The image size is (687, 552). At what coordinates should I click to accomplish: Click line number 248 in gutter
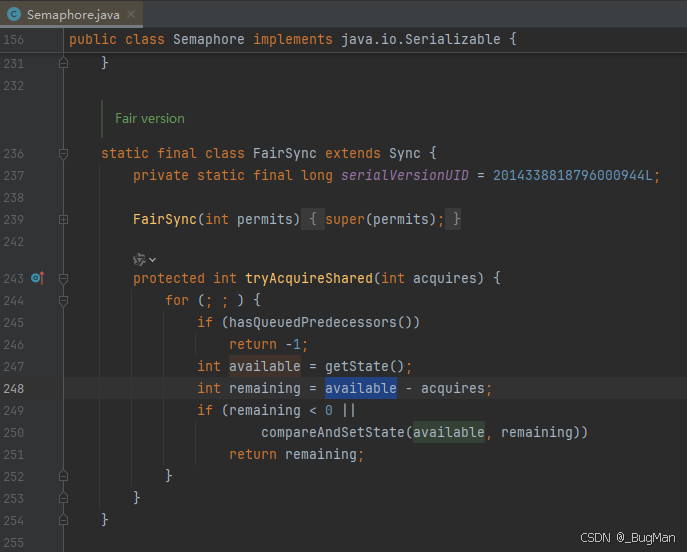tap(14, 389)
